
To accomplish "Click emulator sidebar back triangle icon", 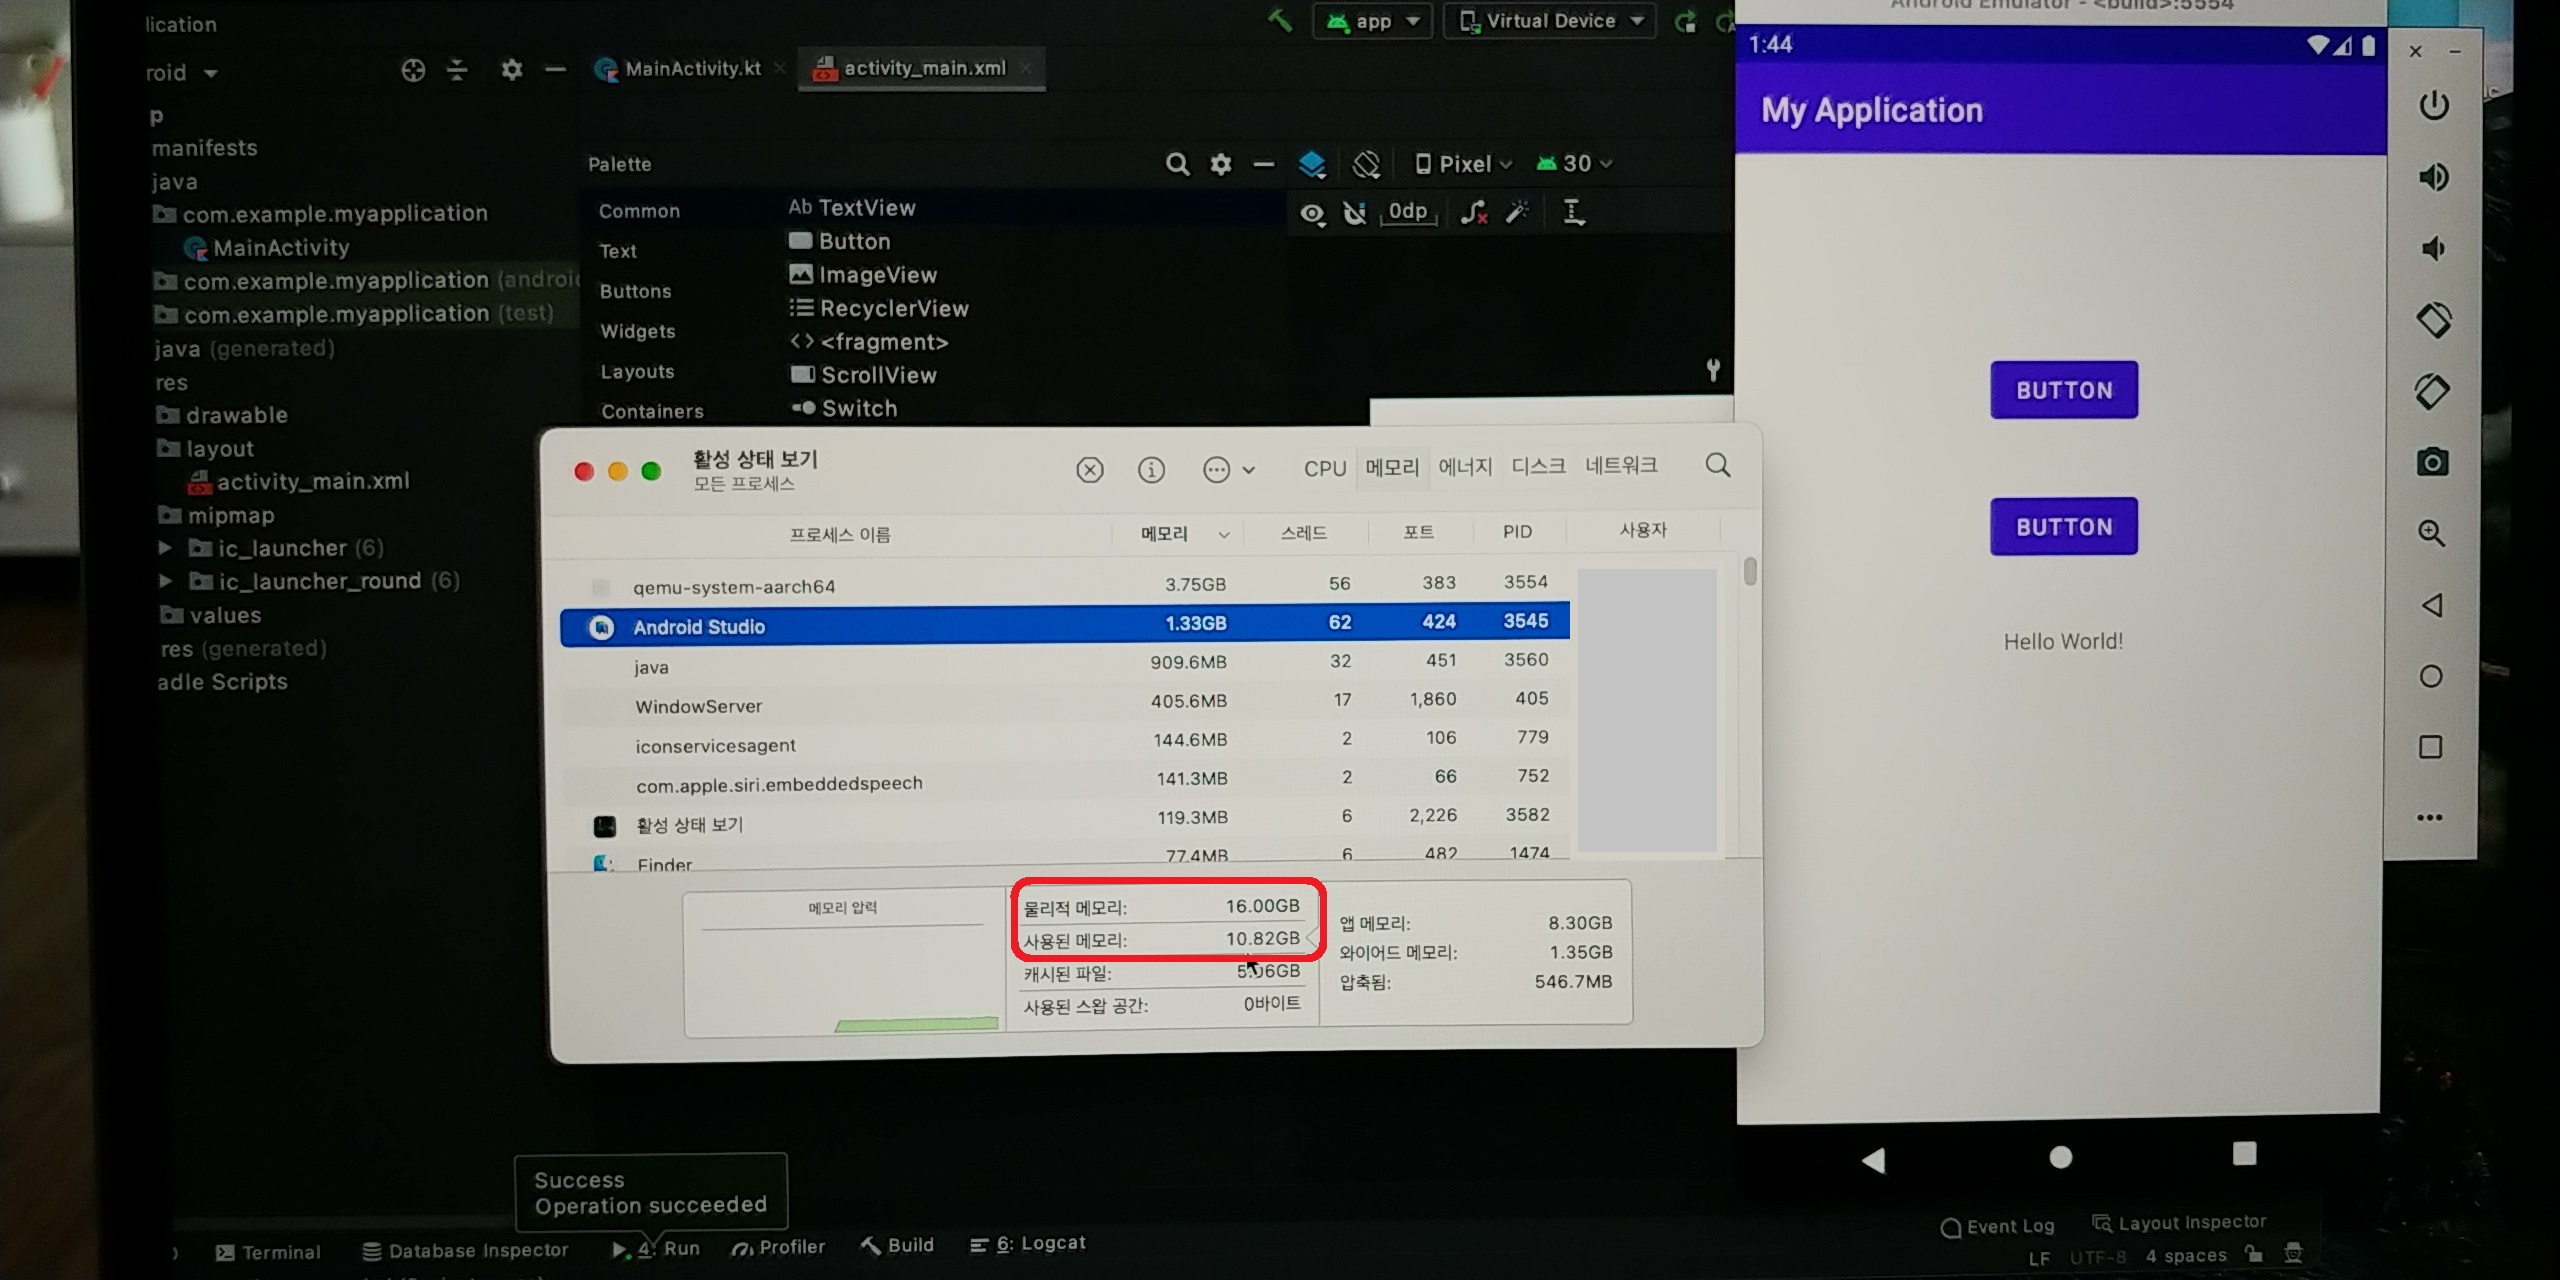I will [2432, 605].
